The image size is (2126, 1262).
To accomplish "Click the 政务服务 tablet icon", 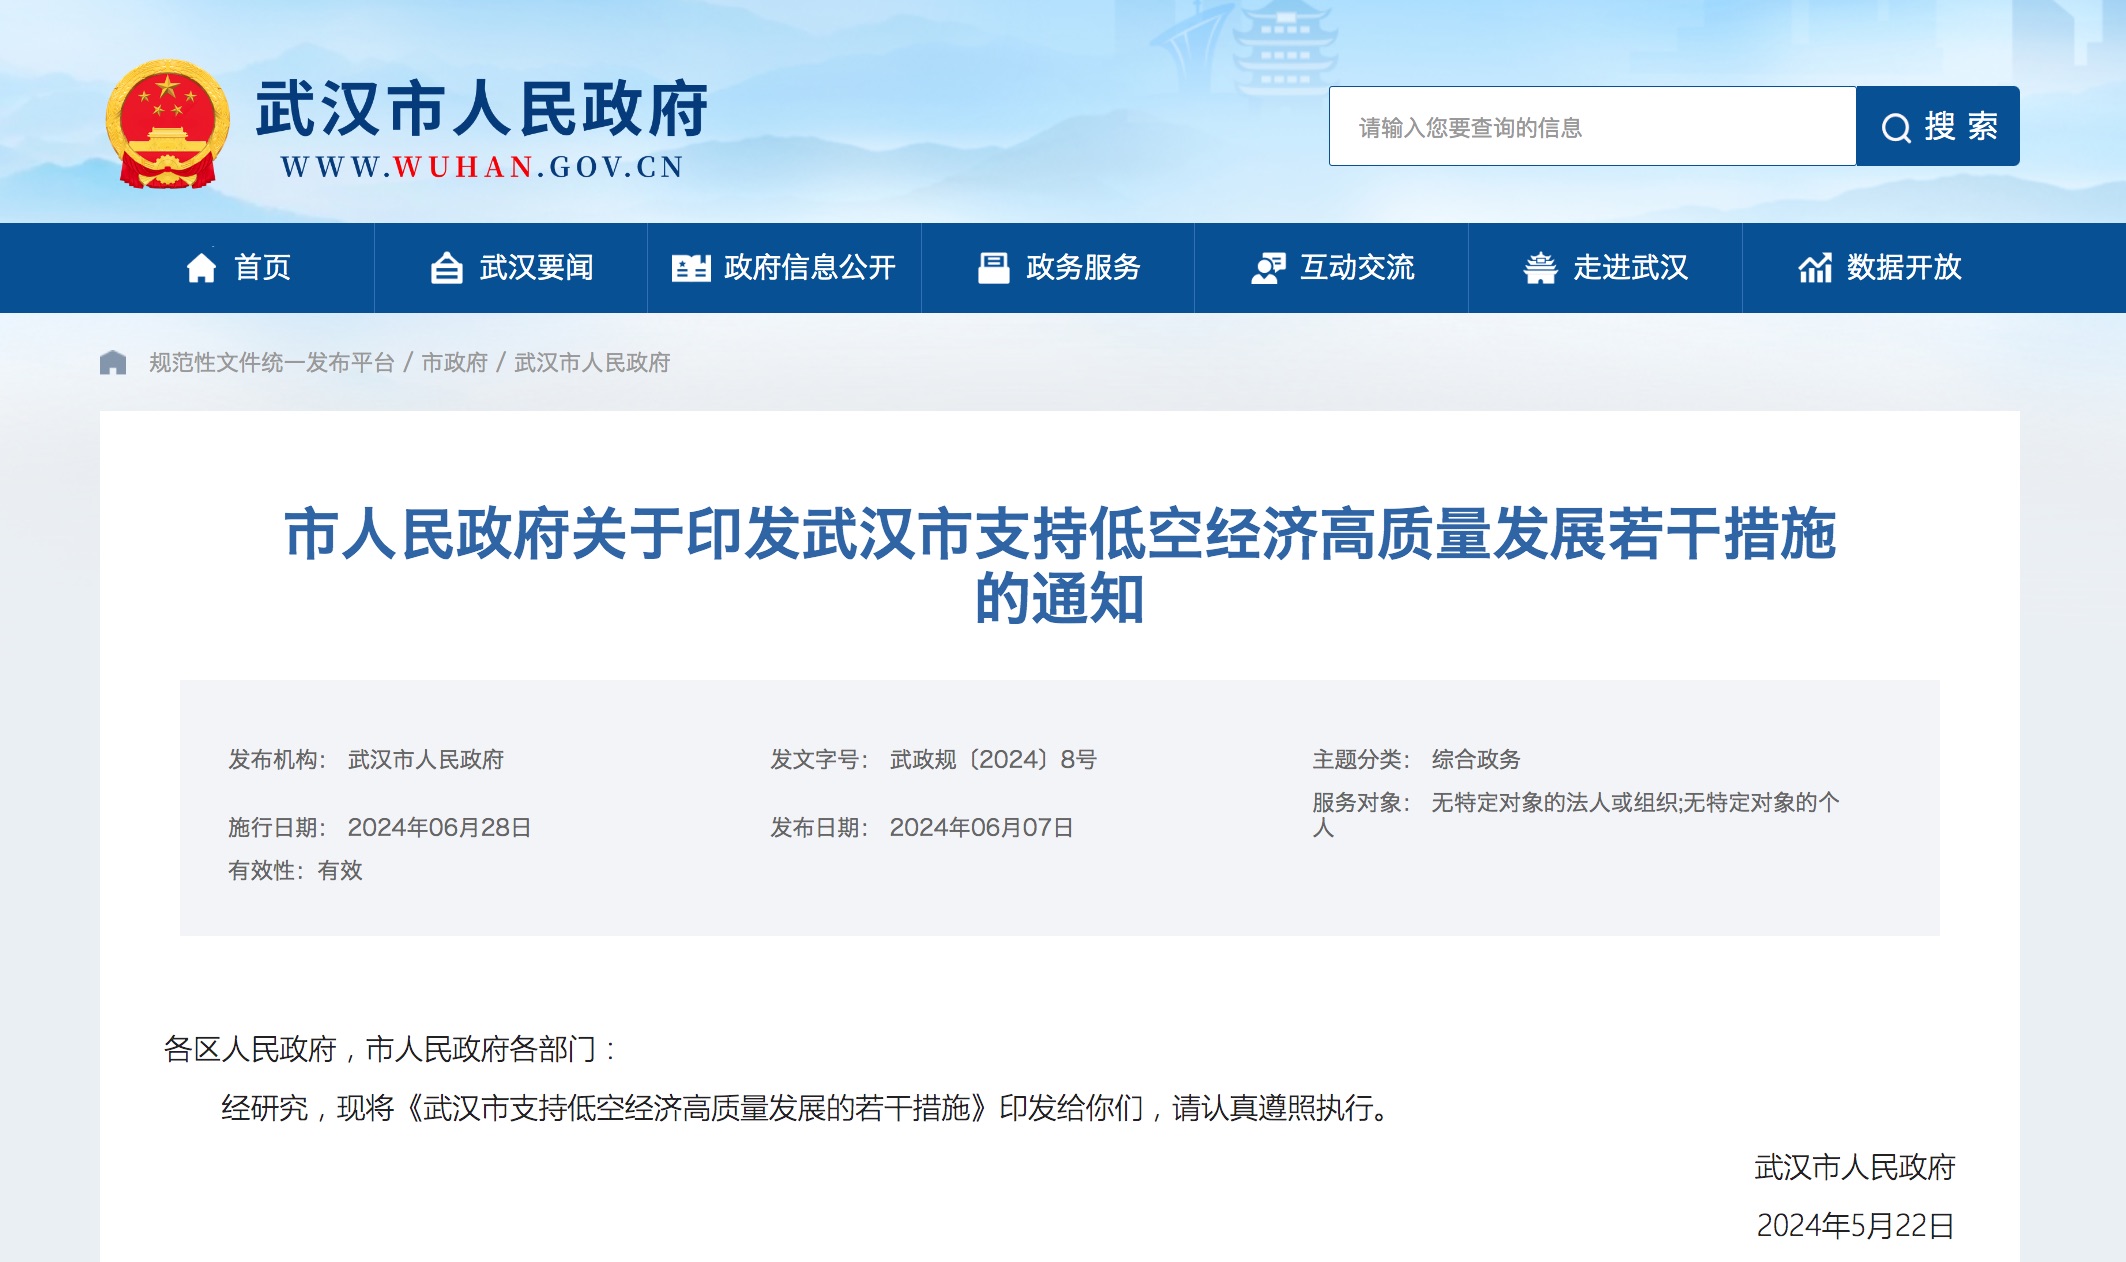I will pos(992,267).
